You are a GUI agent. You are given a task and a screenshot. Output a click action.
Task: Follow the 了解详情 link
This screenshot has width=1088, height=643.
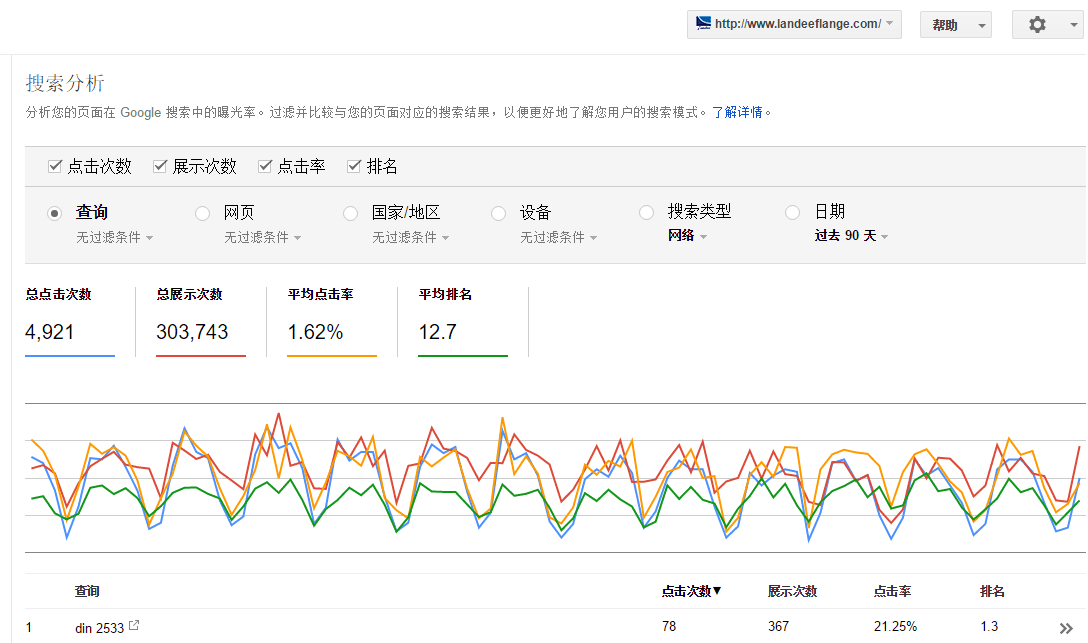pyautogui.click(x=737, y=112)
